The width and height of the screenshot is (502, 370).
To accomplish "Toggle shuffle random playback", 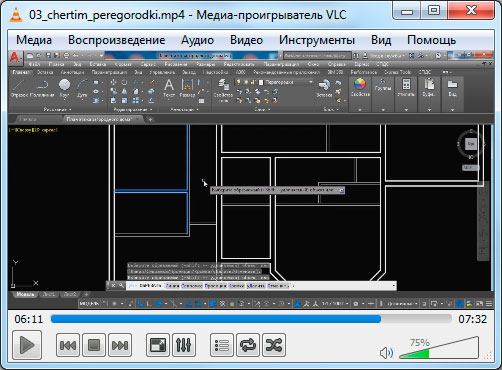I will coord(274,345).
